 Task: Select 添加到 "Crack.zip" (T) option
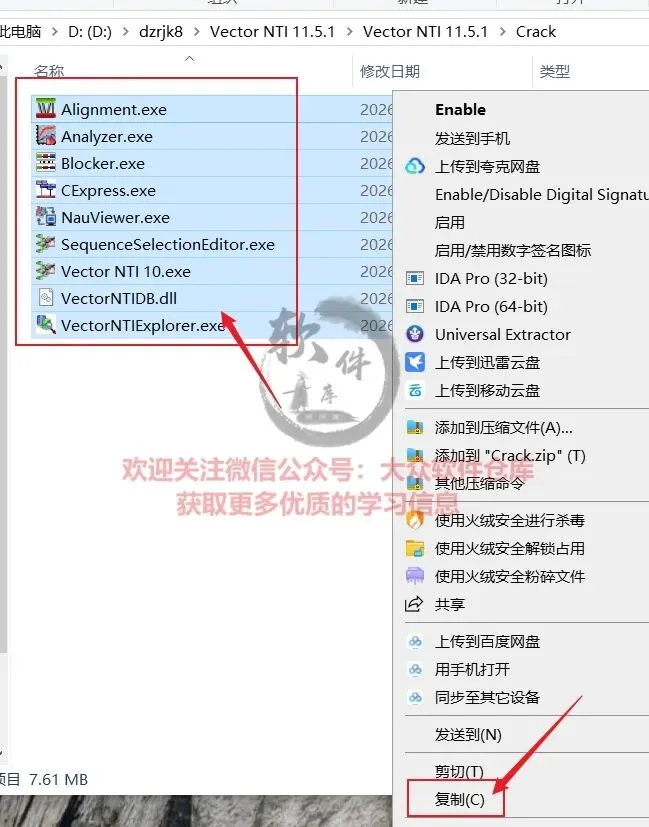tap(510, 455)
